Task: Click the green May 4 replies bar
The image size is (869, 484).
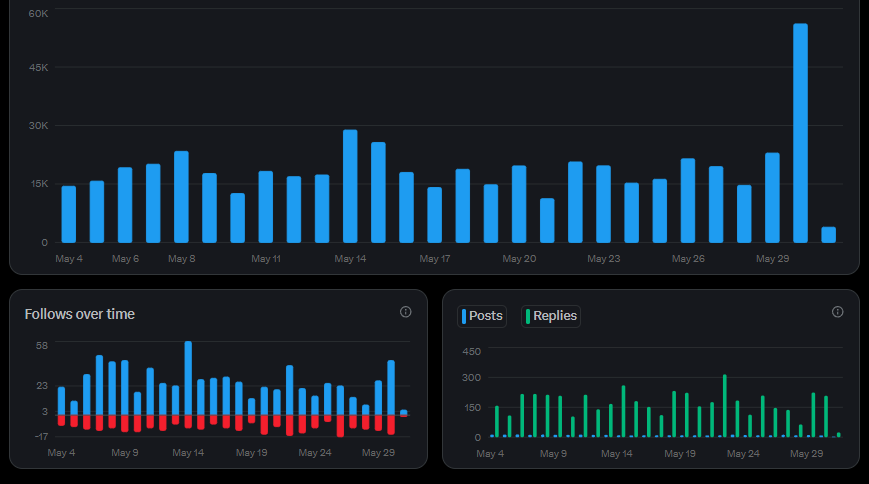Action: click(x=497, y=421)
